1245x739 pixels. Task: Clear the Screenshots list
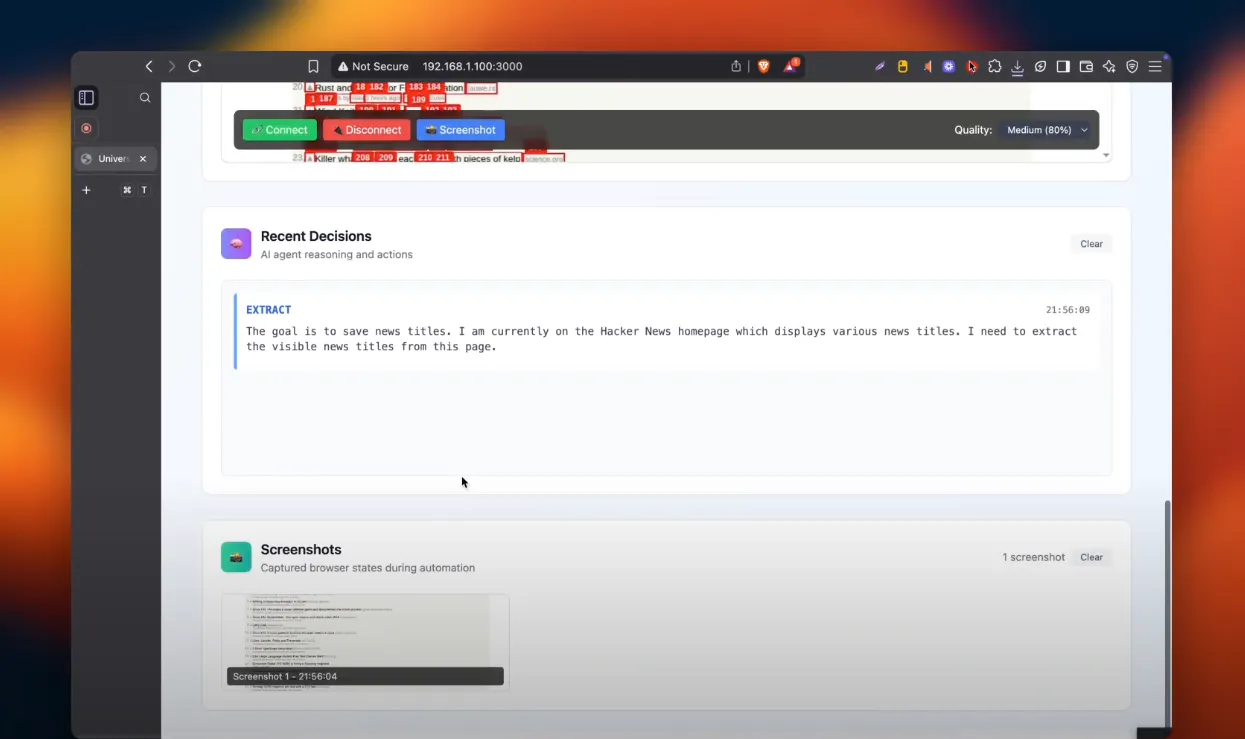click(1091, 557)
